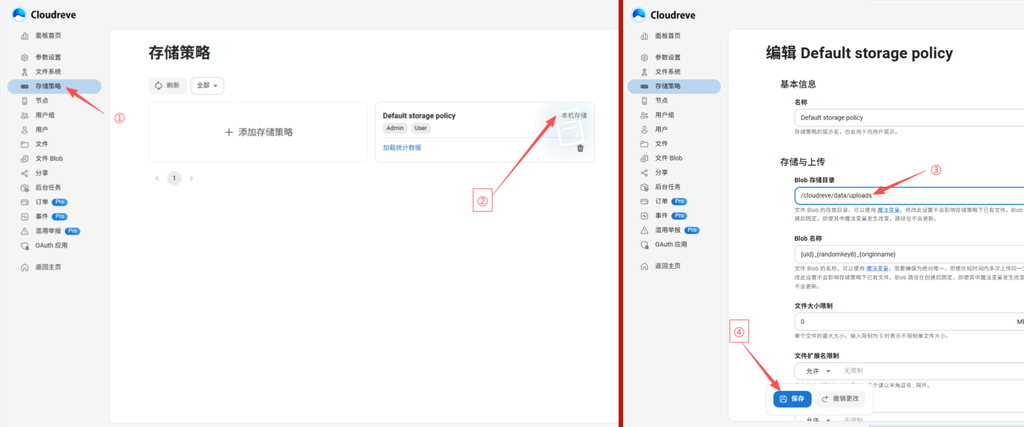Click the 后台任务 icon in right window sidebar

point(645,187)
